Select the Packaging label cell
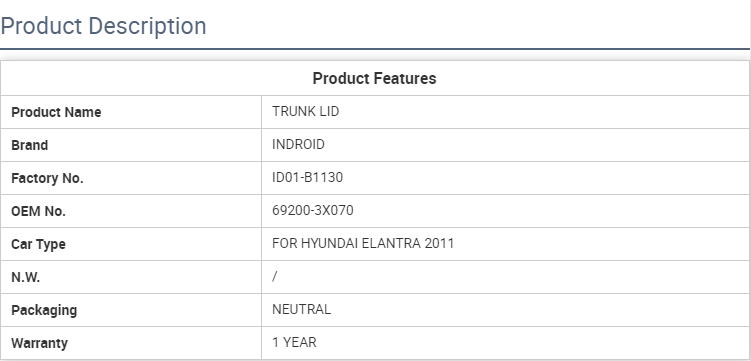The width and height of the screenshot is (751, 361). click(x=131, y=310)
